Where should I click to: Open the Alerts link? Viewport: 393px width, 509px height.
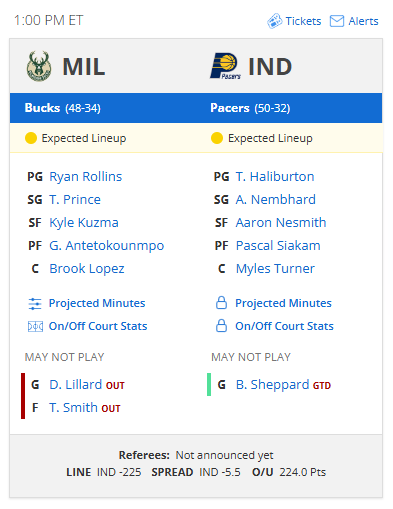(x=363, y=21)
